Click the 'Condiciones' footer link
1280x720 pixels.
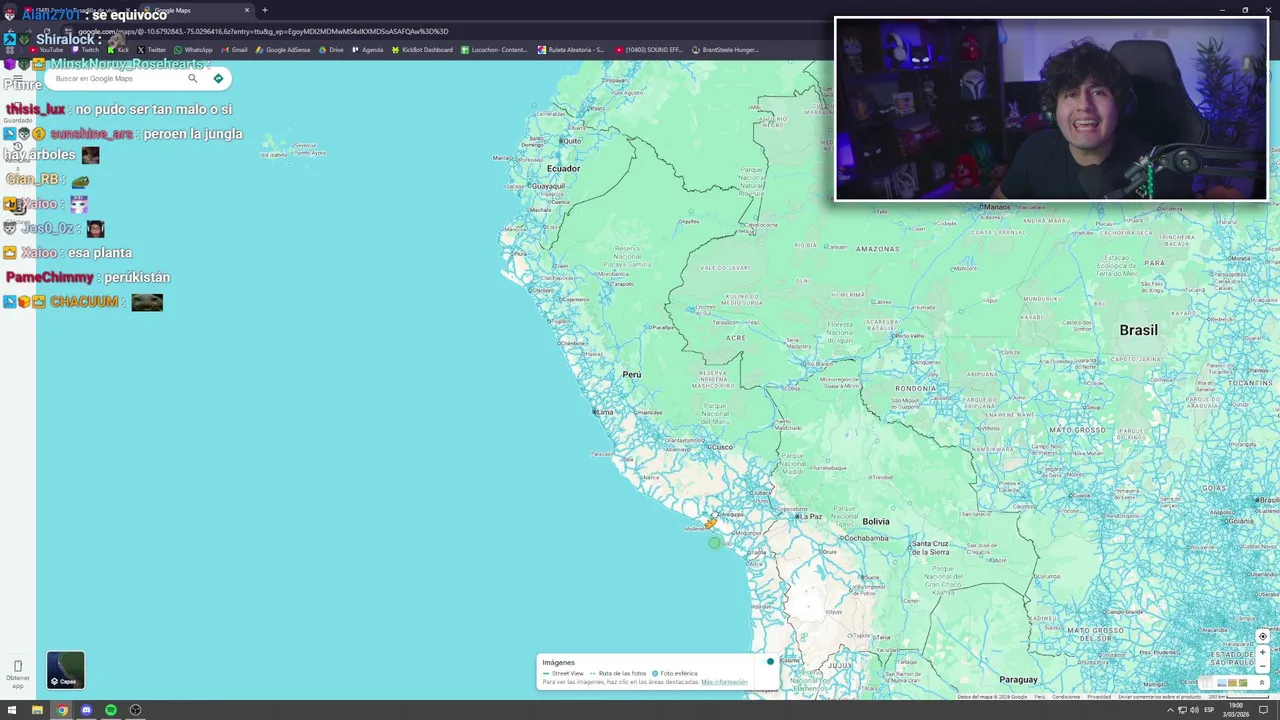[x=1065, y=697]
